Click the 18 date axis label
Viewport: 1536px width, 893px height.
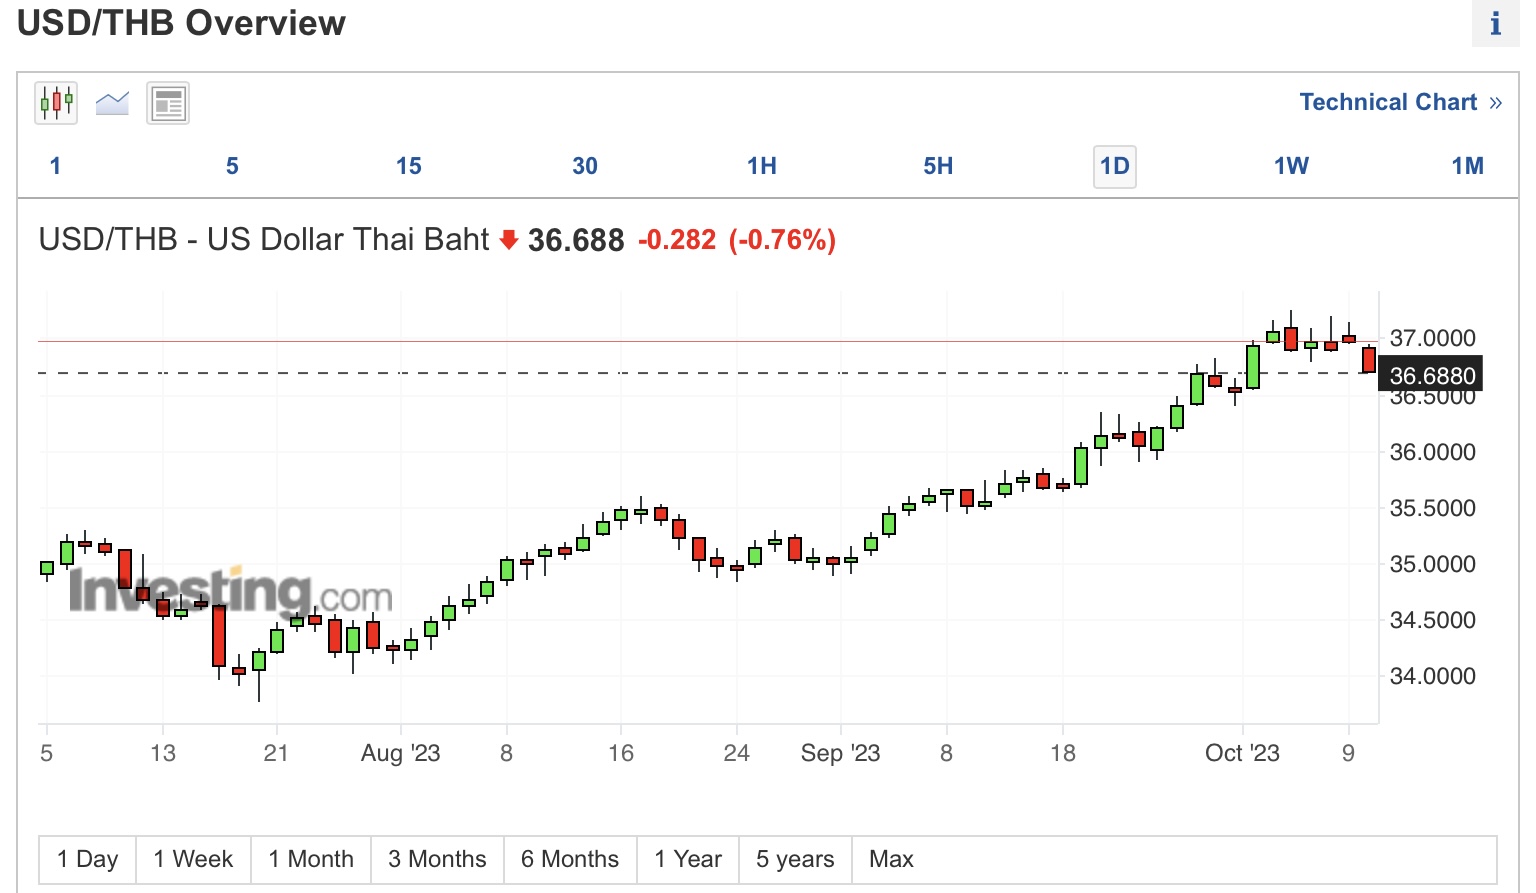coord(1063,753)
